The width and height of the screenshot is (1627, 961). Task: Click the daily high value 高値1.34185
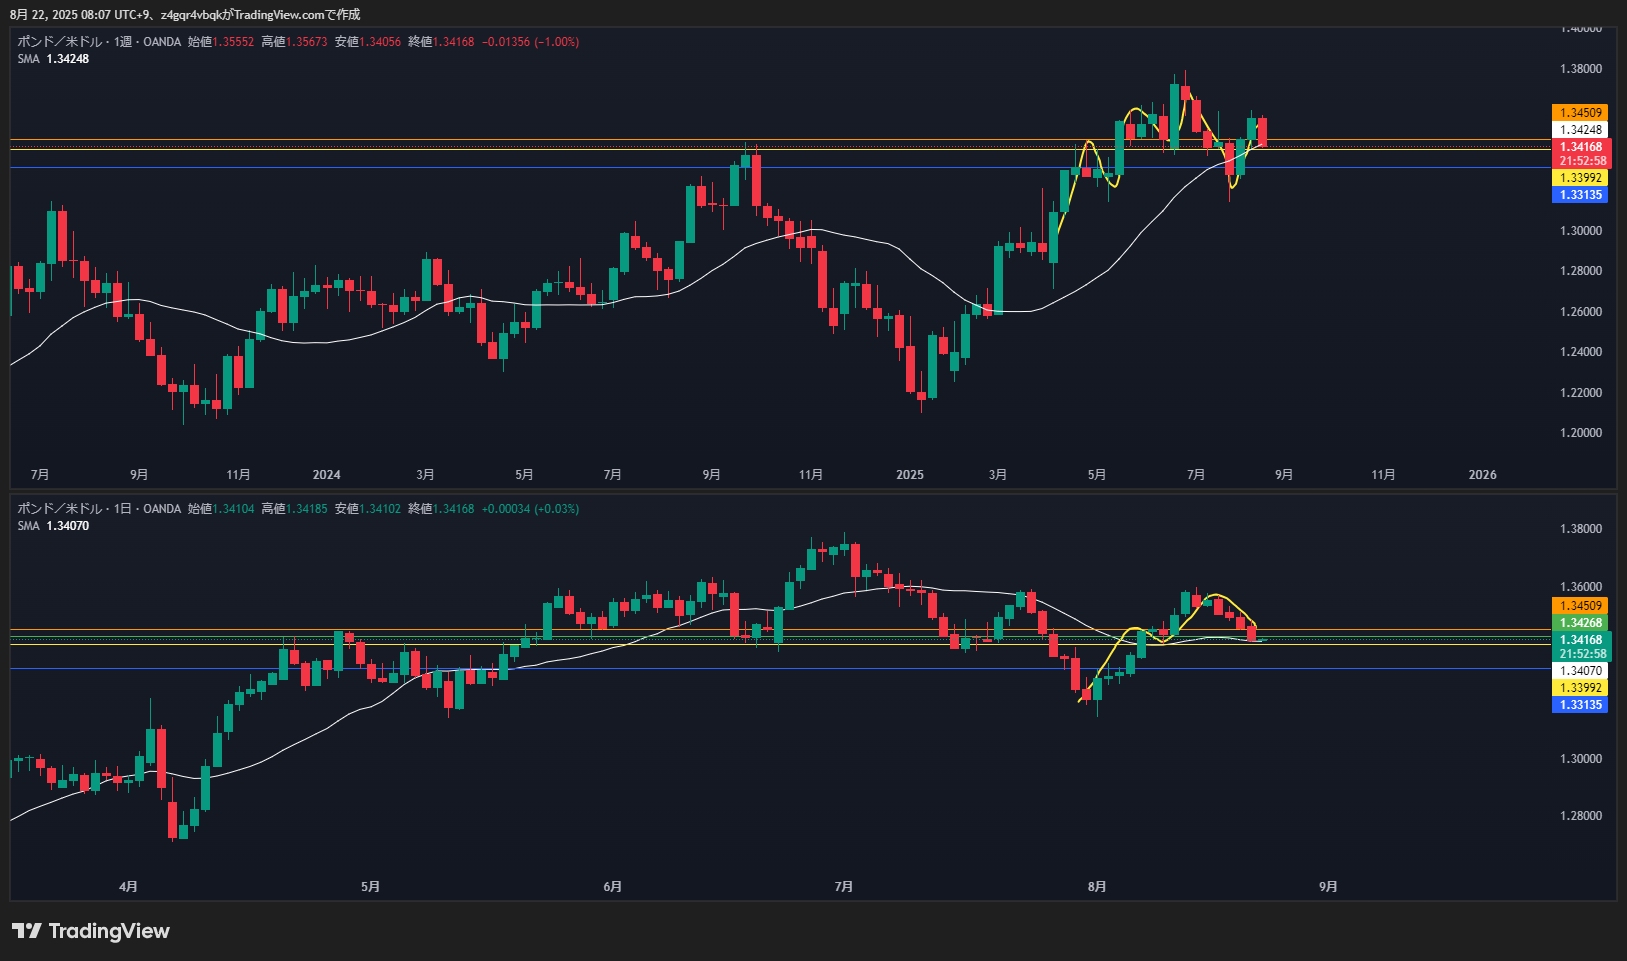[294, 509]
